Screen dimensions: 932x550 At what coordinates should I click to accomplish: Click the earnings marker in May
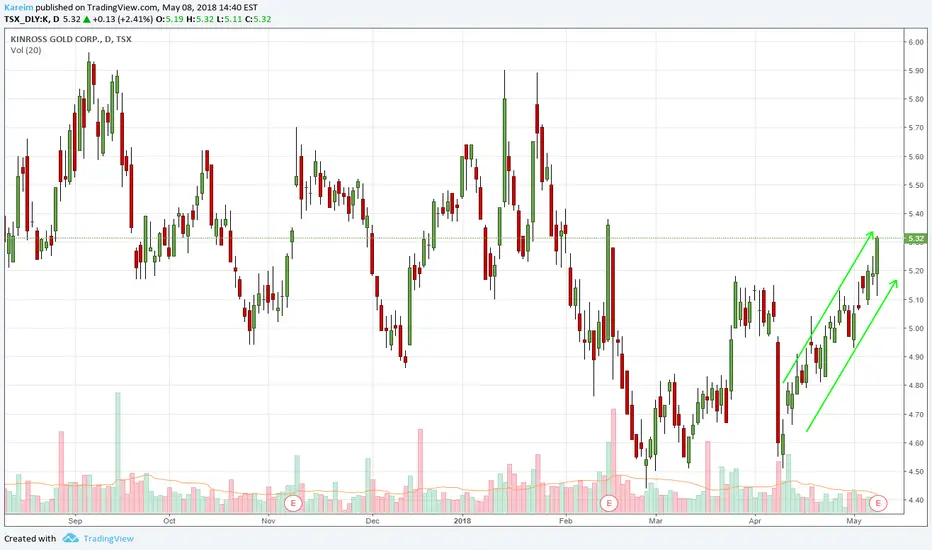878,504
